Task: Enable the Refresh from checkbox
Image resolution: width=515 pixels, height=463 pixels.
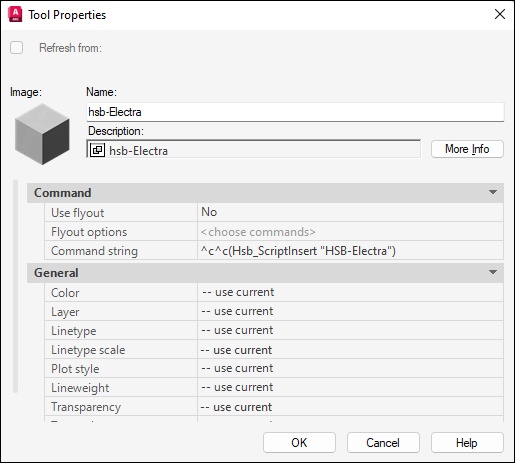Action: [16, 48]
